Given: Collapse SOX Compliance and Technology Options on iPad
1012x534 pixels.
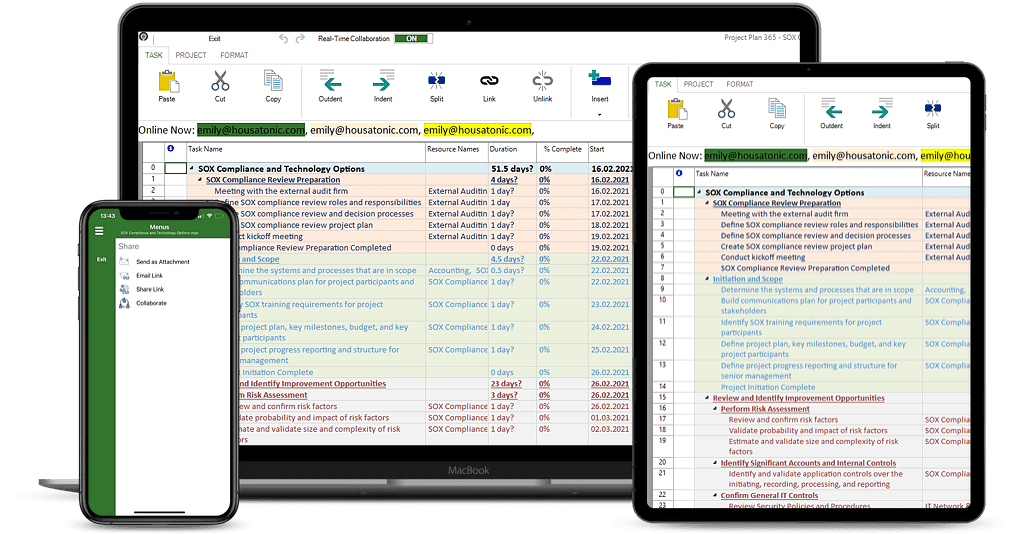Looking at the screenshot, I should click(699, 192).
